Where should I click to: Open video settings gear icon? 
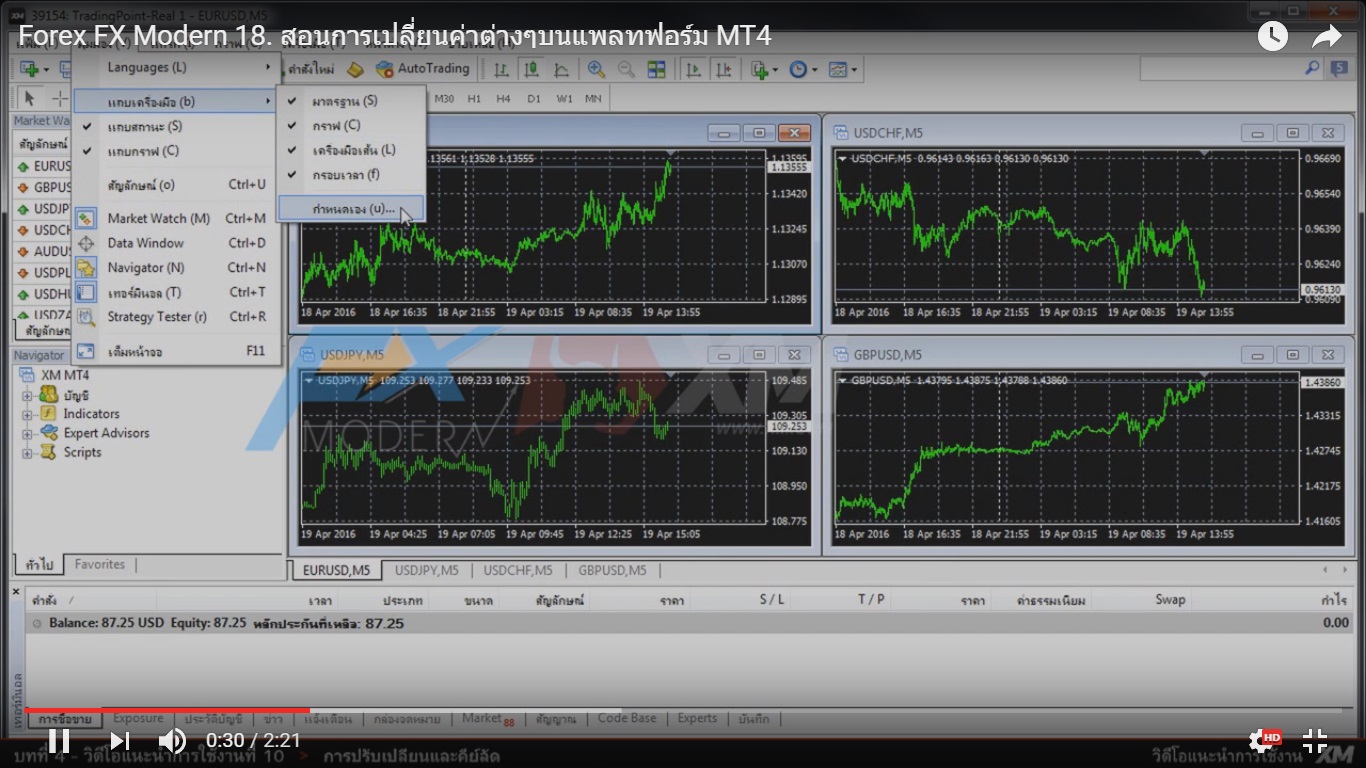pyautogui.click(x=1261, y=741)
